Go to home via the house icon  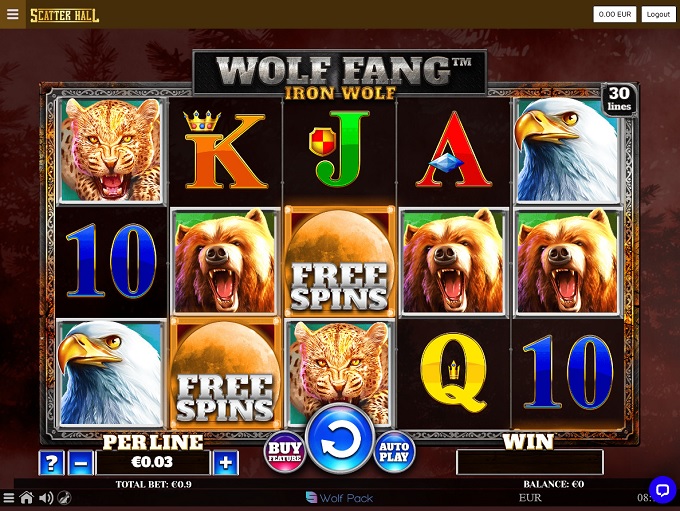click(x=26, y=498)
